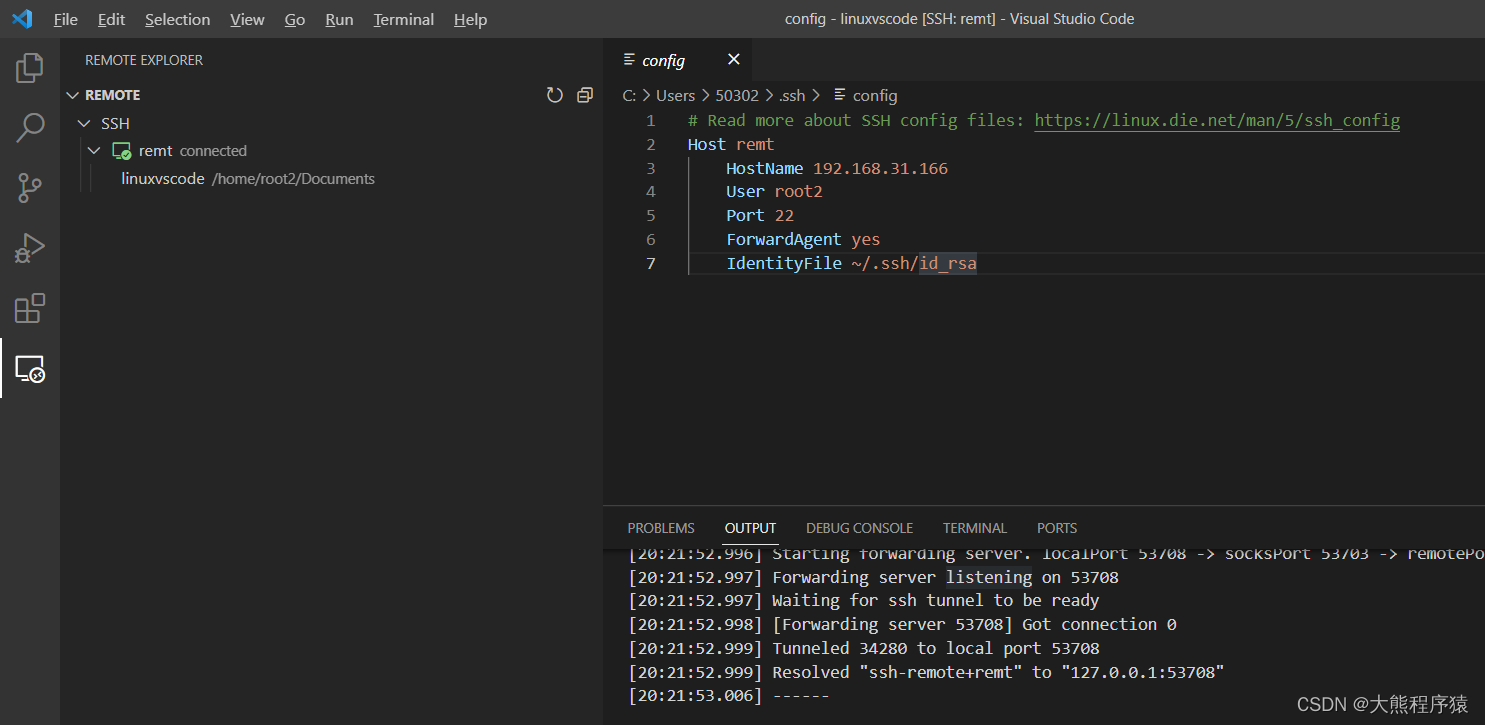The image size is (1485, 725).
Task: Click the Users breadcrumb segment
Action: click(x=675, y=95)
